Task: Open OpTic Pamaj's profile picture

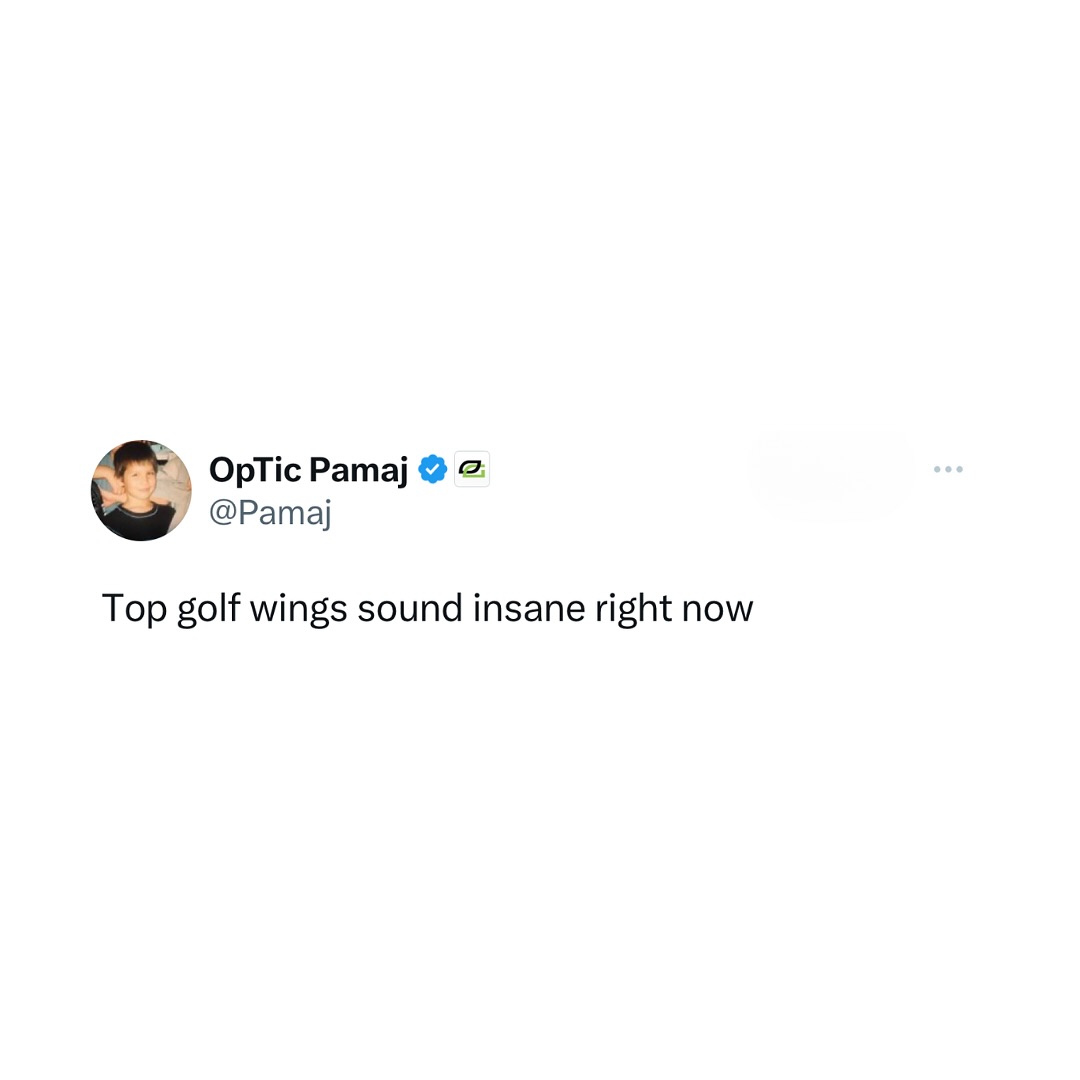Action: click(x=141, y=490)
